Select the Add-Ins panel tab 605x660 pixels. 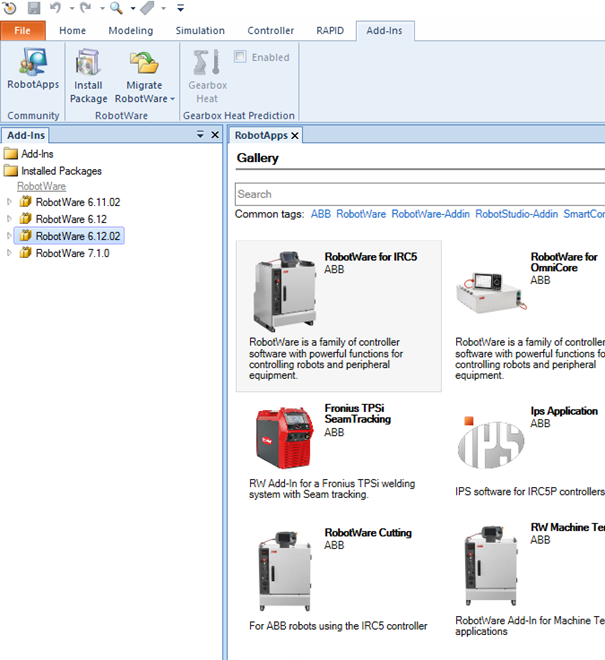tap(26, 136)
